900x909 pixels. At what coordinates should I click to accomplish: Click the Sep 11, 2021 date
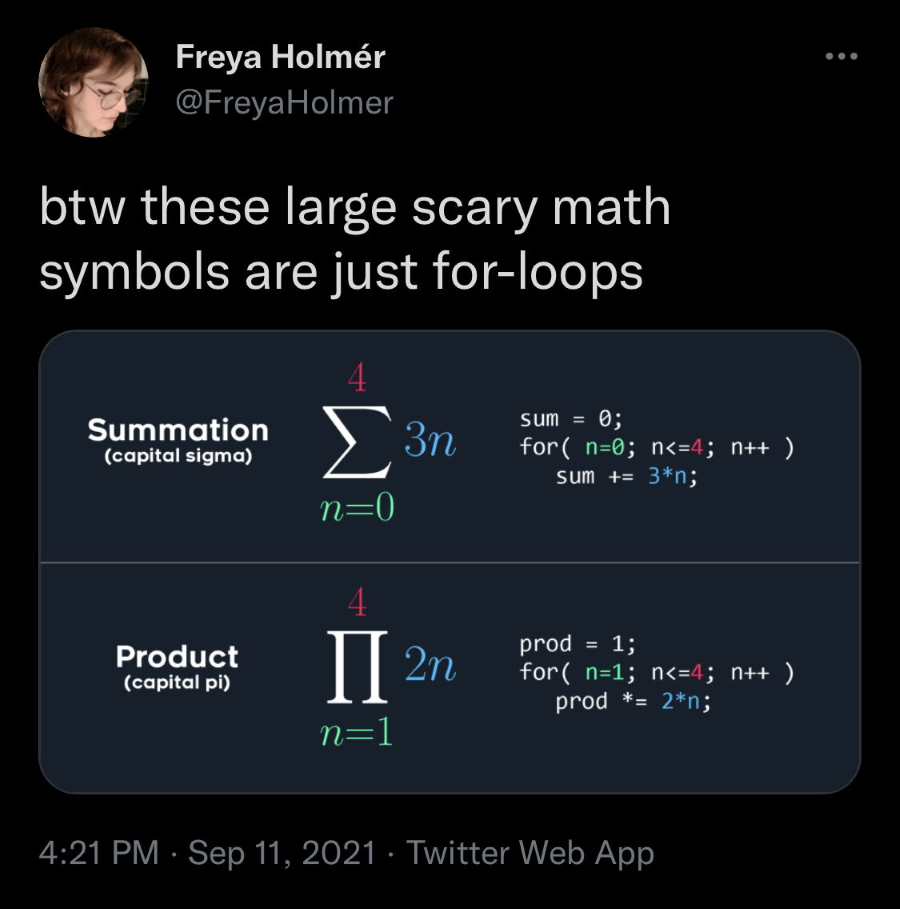click(x=282, y=853)
